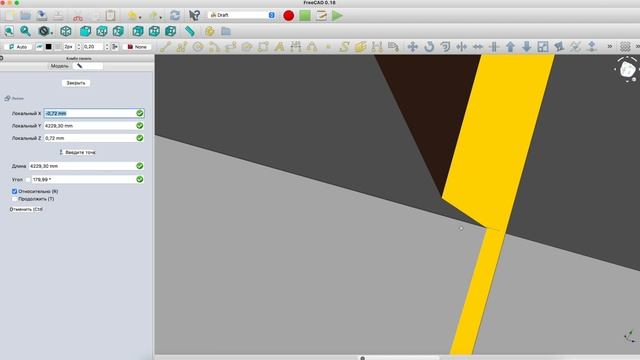Adjust the 0,20 font size stepper
640x360 pixels.
click(107, 47)
